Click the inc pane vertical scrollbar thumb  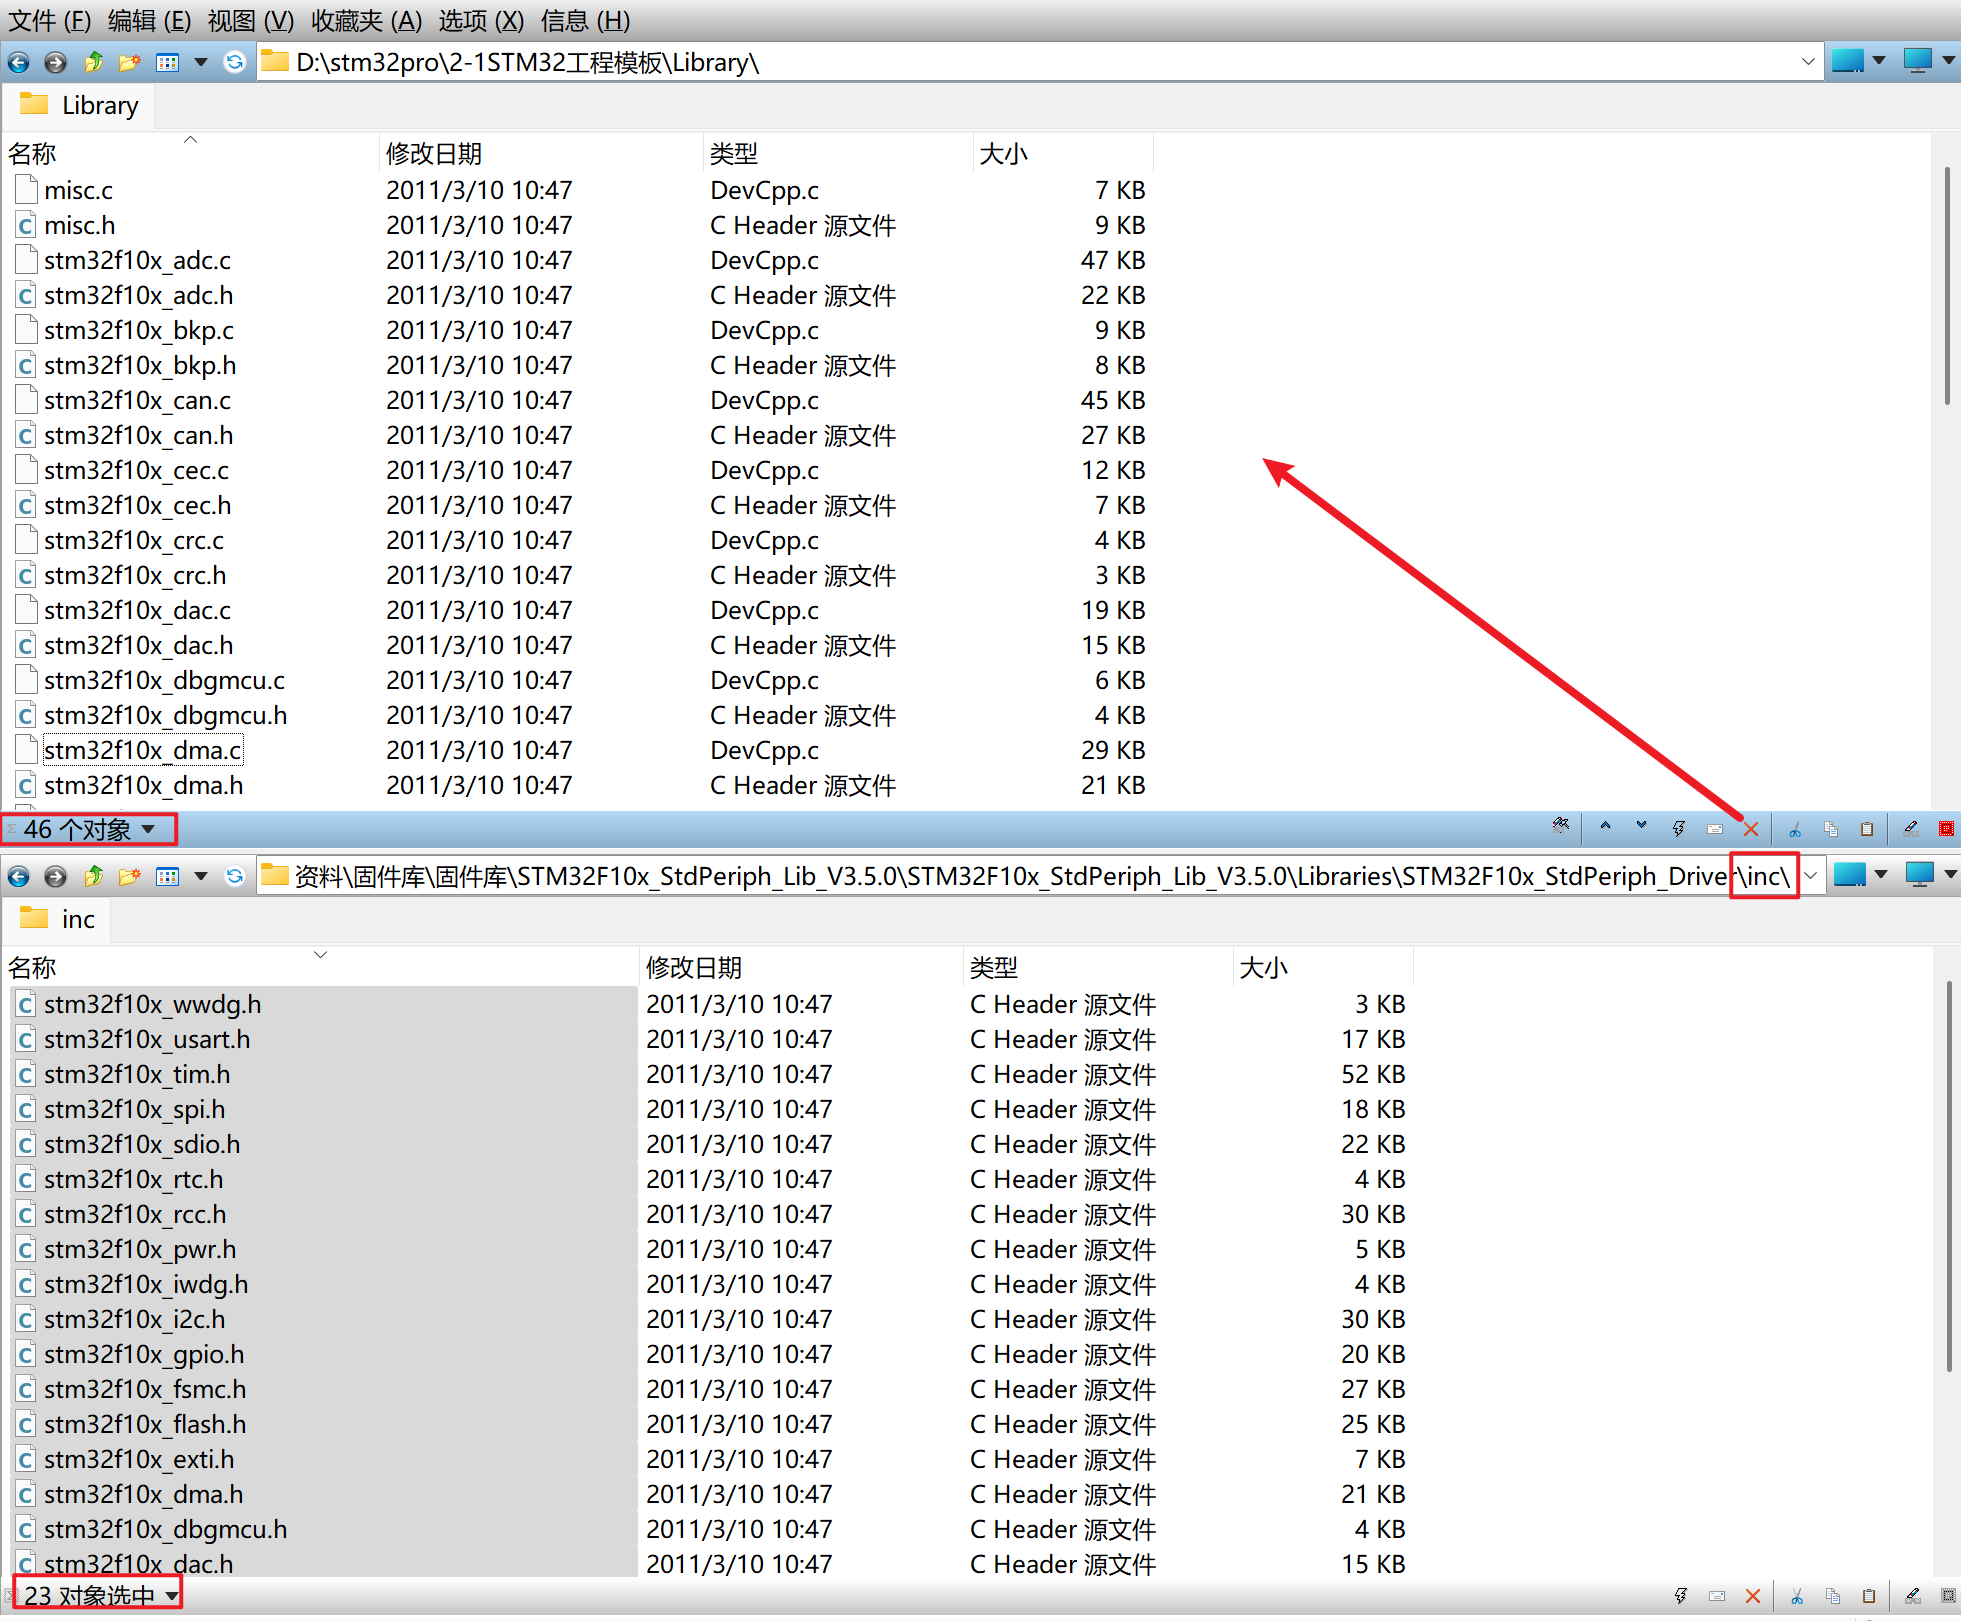(1949, 1176)
